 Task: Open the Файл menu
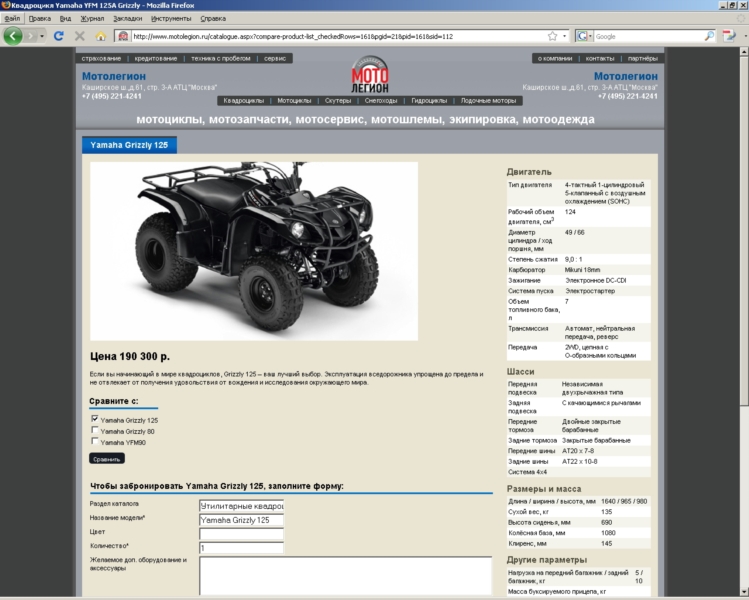pos(12,19)
